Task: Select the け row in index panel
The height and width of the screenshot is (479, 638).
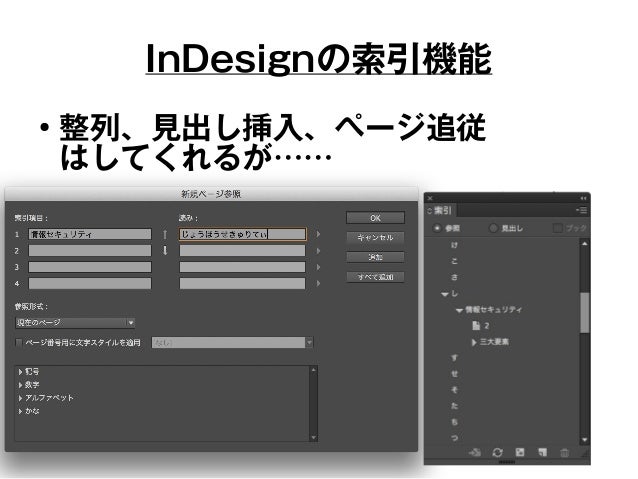Action: pos(454,245)
